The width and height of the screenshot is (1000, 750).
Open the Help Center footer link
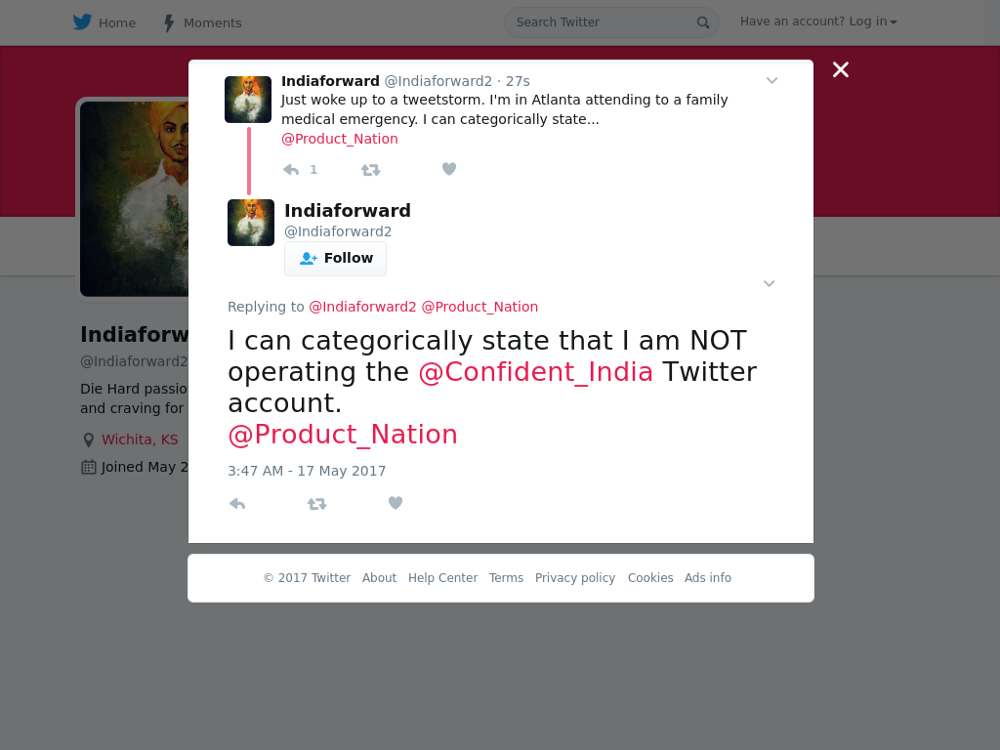click(x=443, y=578)
